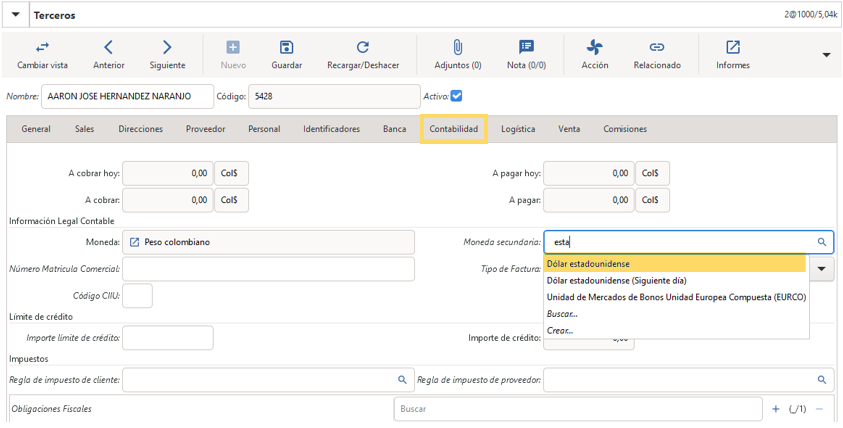Open the Direcciones tab
This screenshot has height=428, width=843.
pos(141,129)
